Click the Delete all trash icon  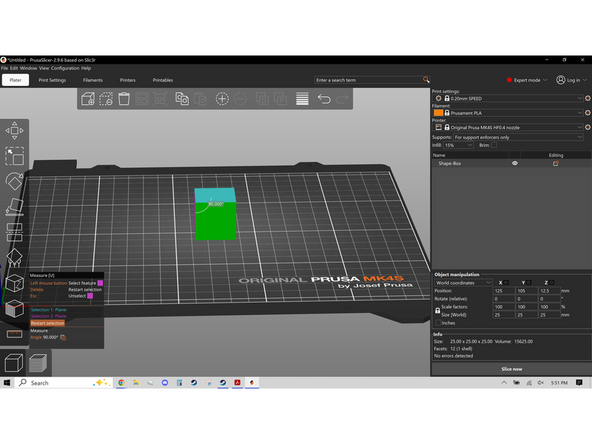pyautogui.click(x=124, y=99)
